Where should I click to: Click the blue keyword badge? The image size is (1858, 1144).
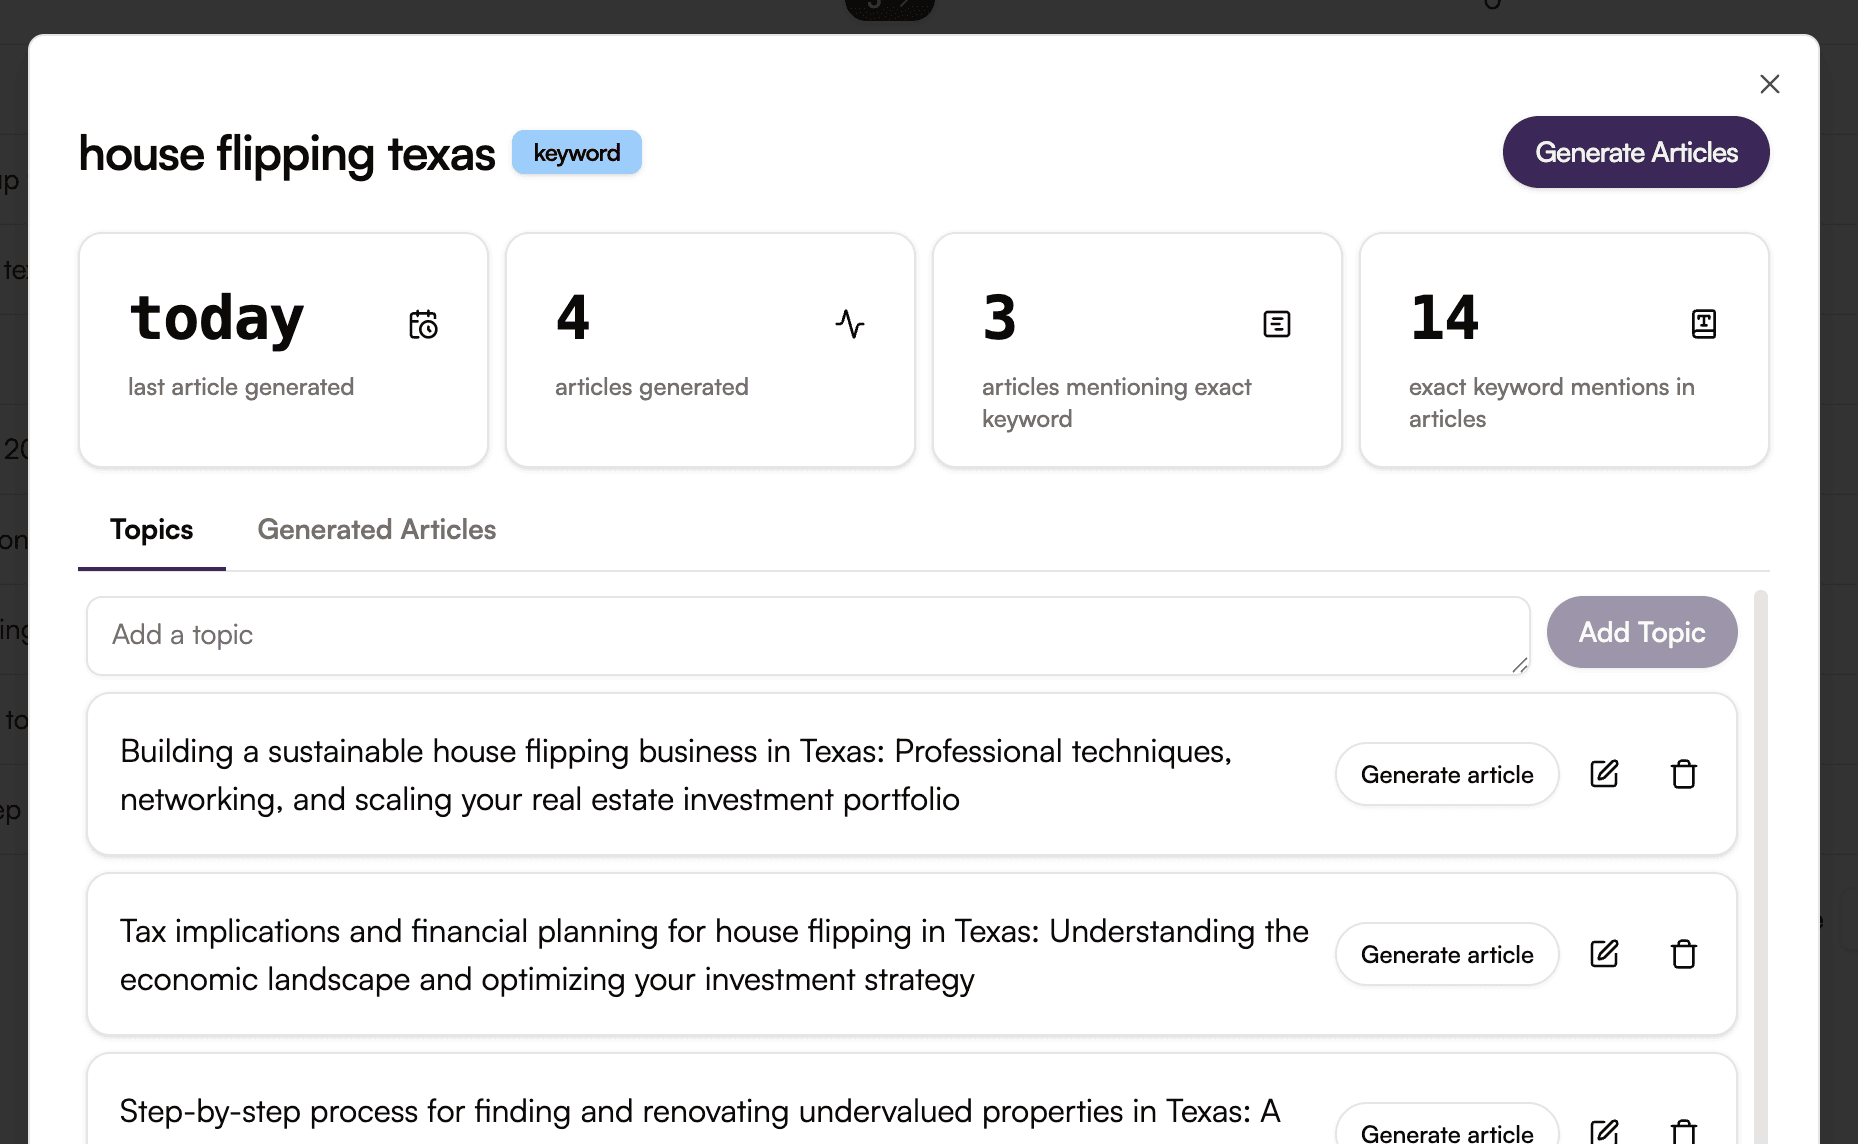tap(577, 152)
